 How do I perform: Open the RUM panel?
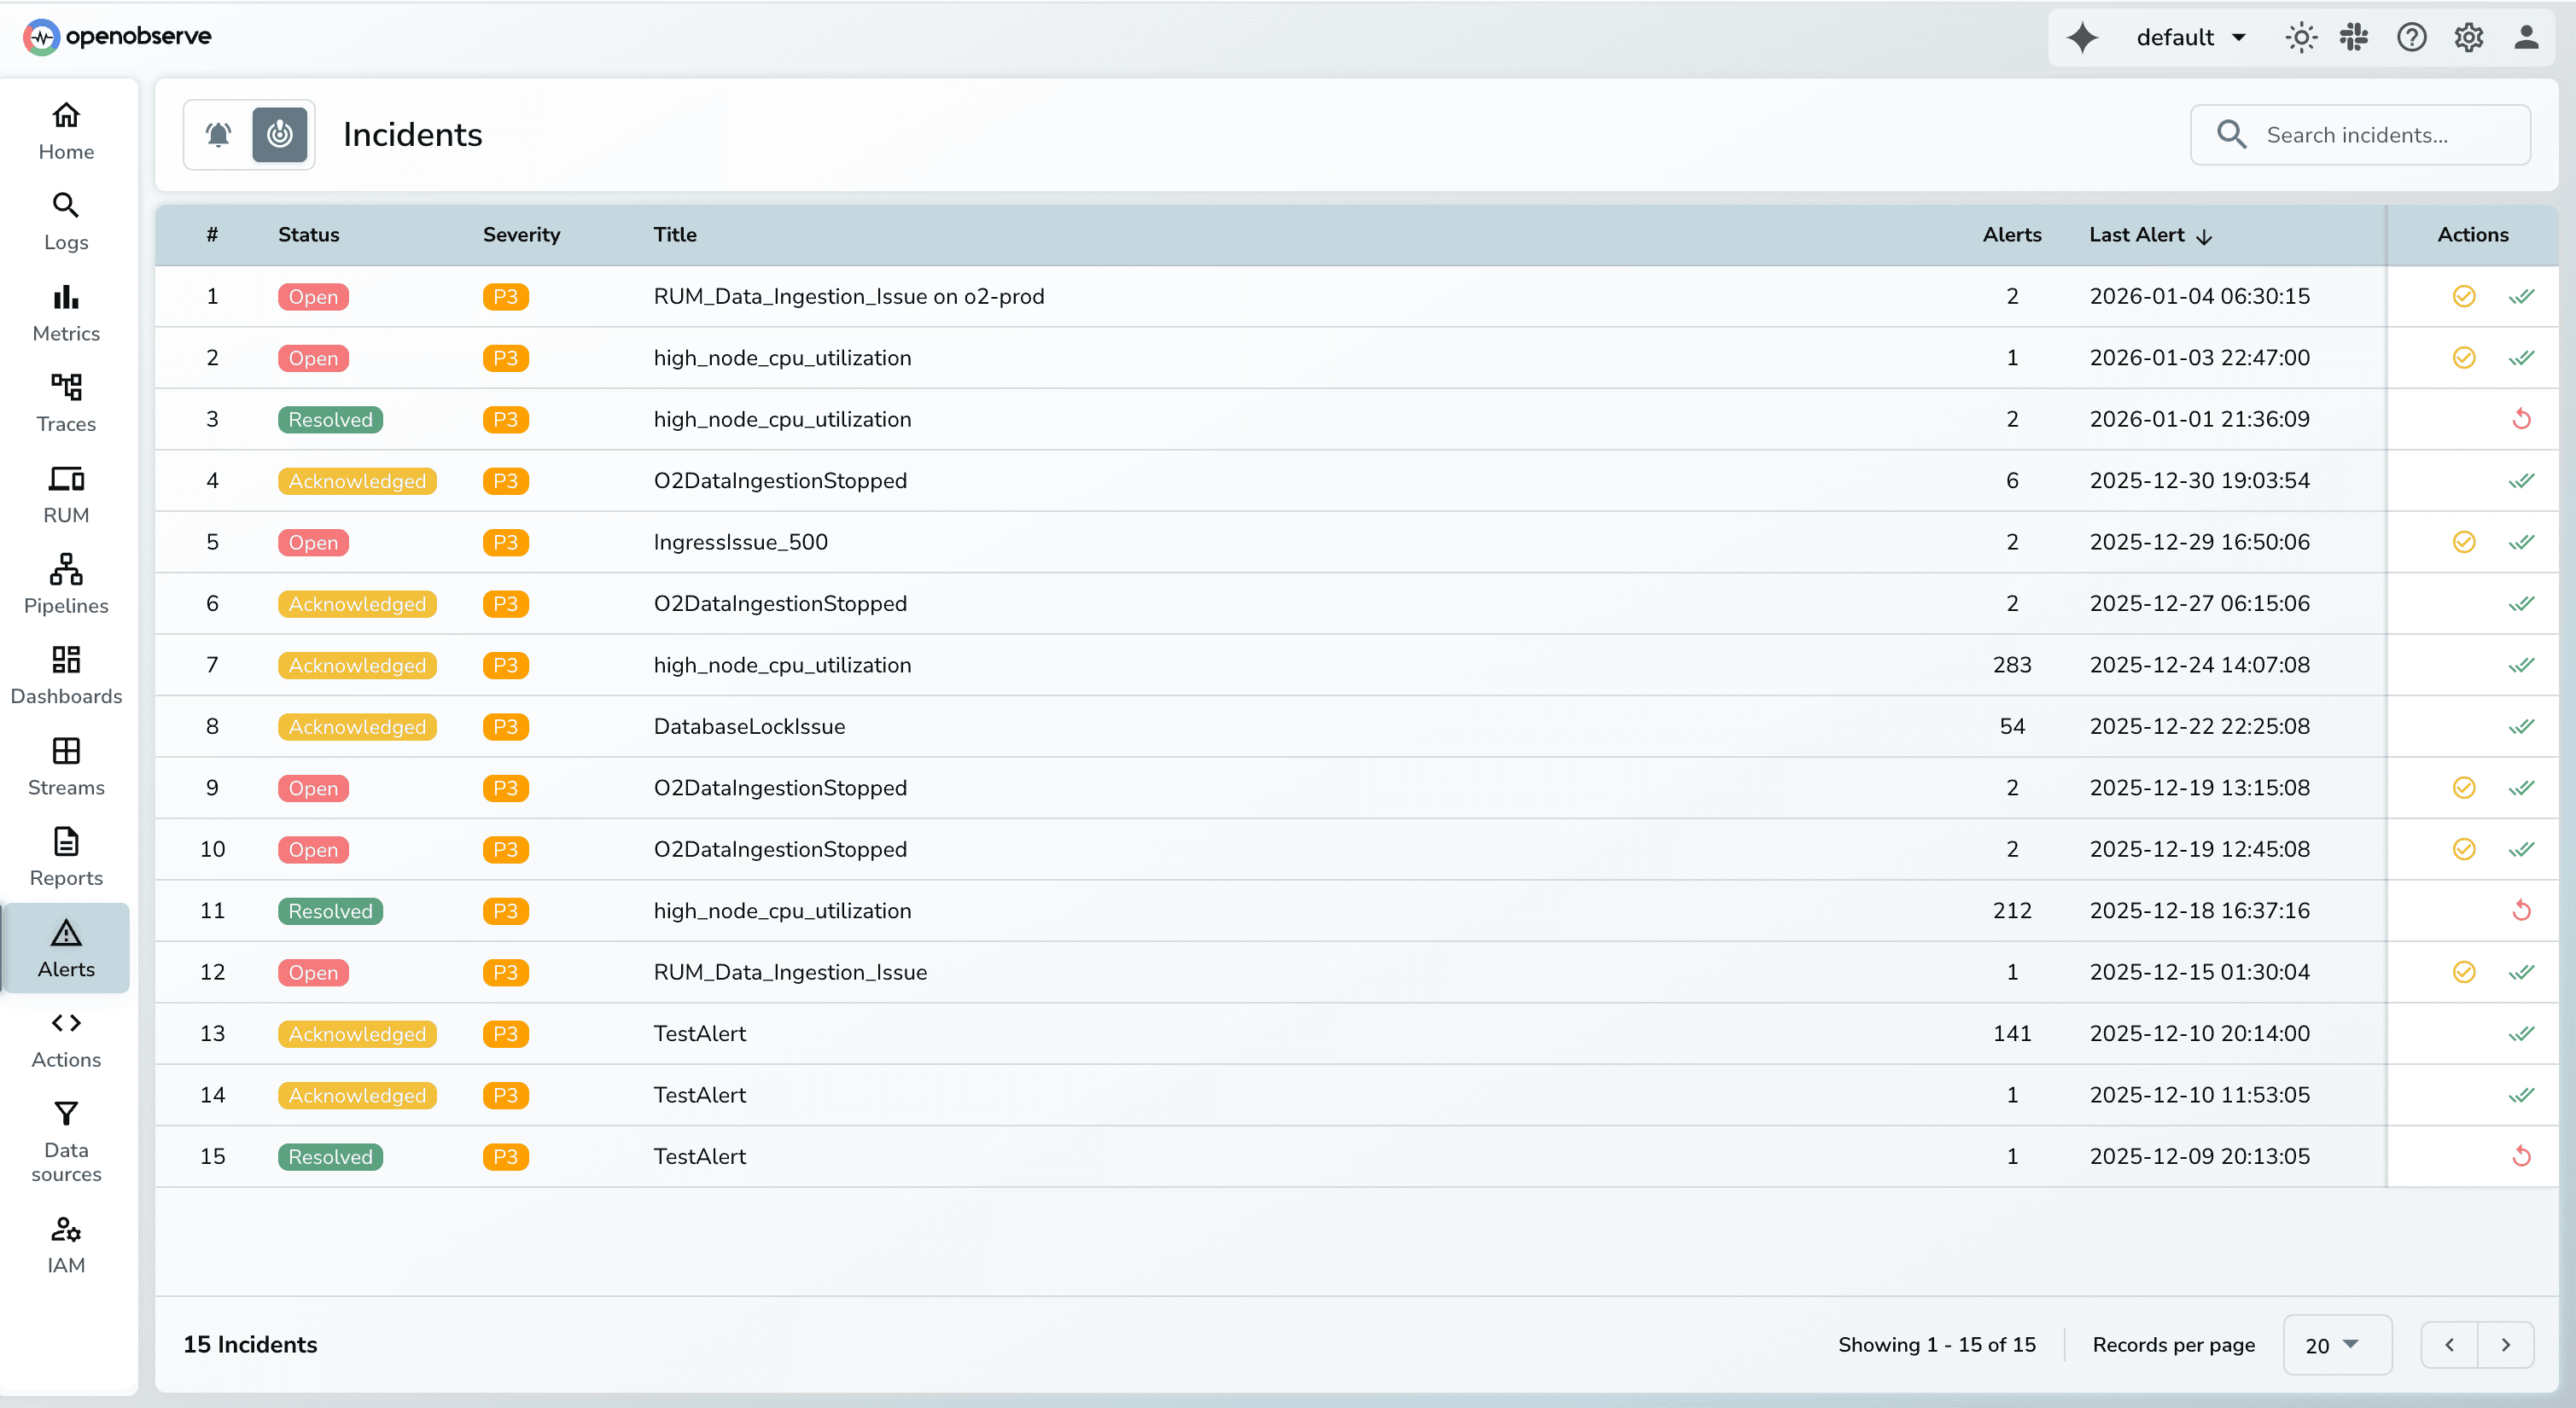[65, 493]
